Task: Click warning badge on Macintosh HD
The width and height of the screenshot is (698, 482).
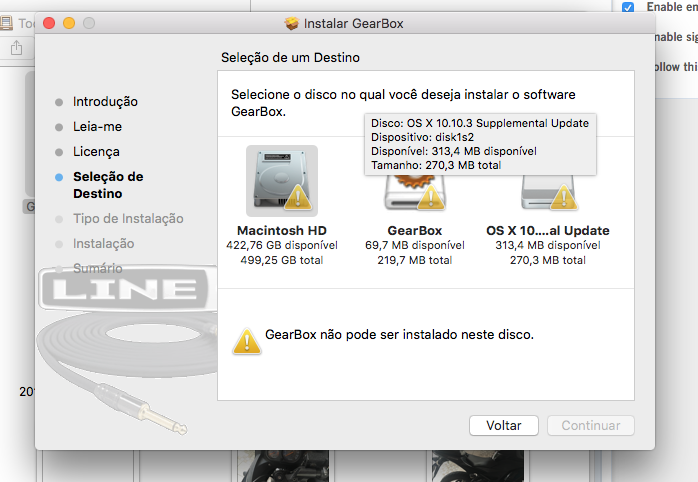Action: (x=298, y=199)
